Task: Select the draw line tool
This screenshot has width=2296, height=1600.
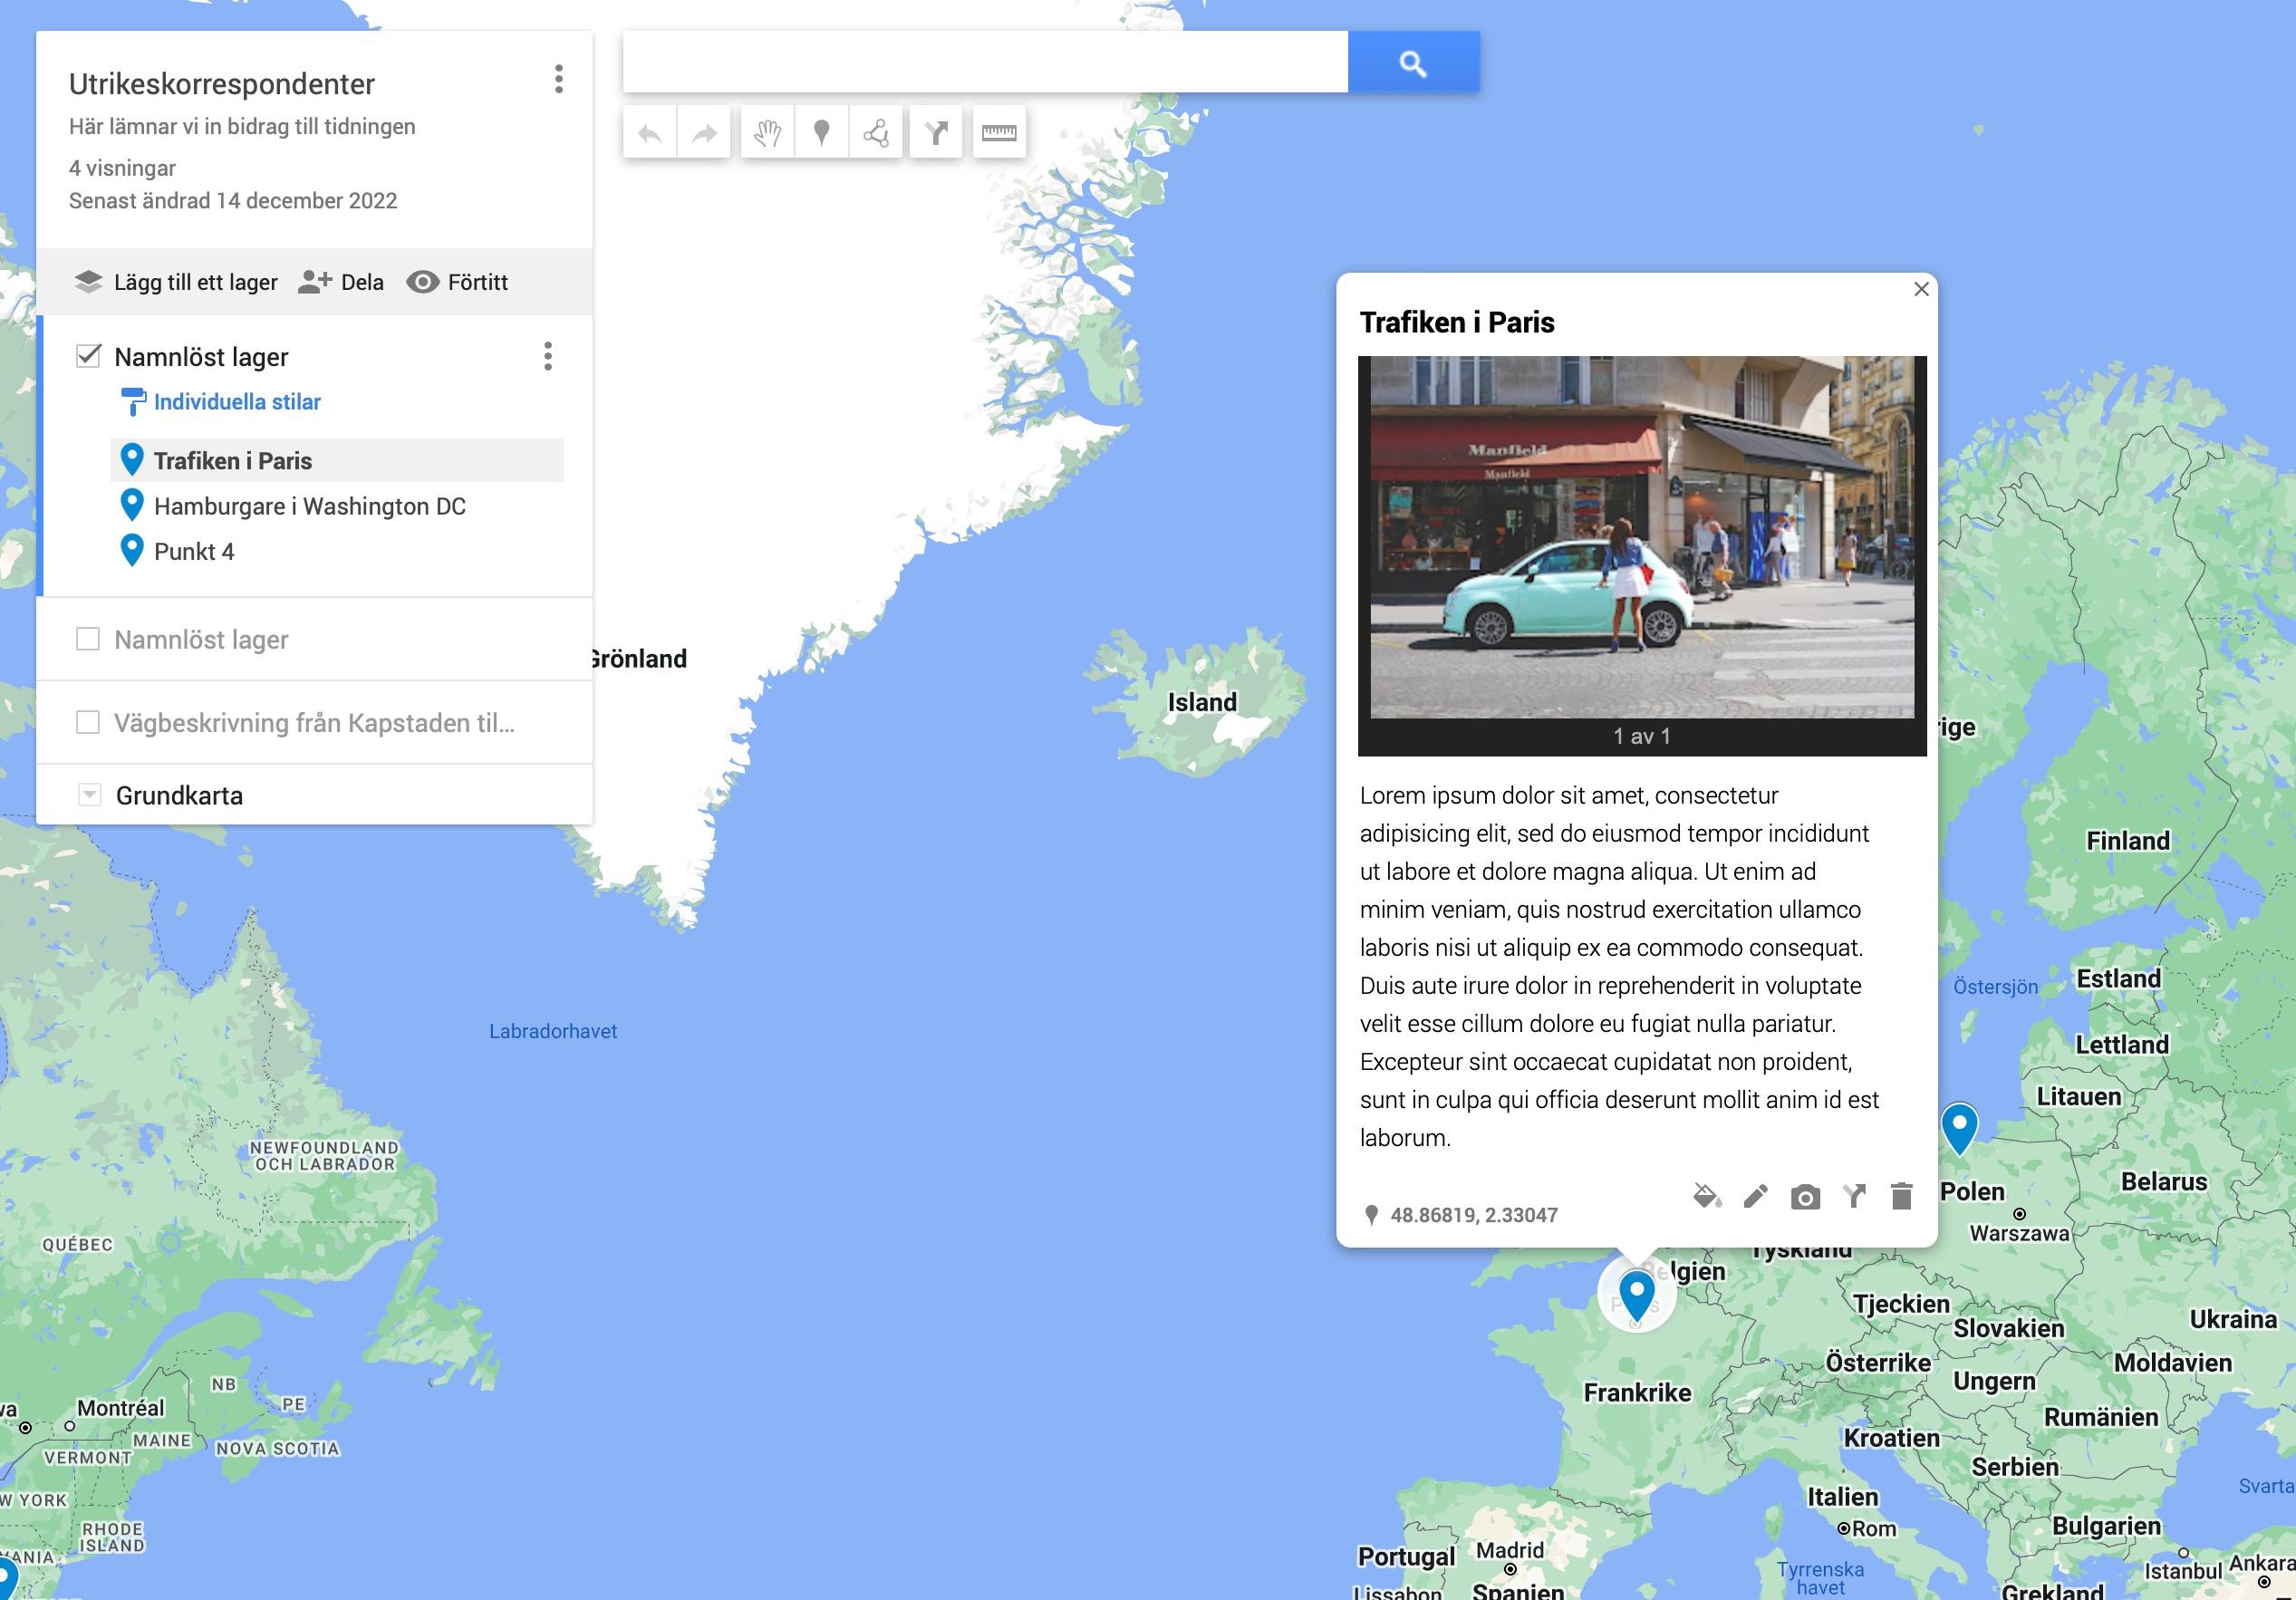Action: point(875,132)
